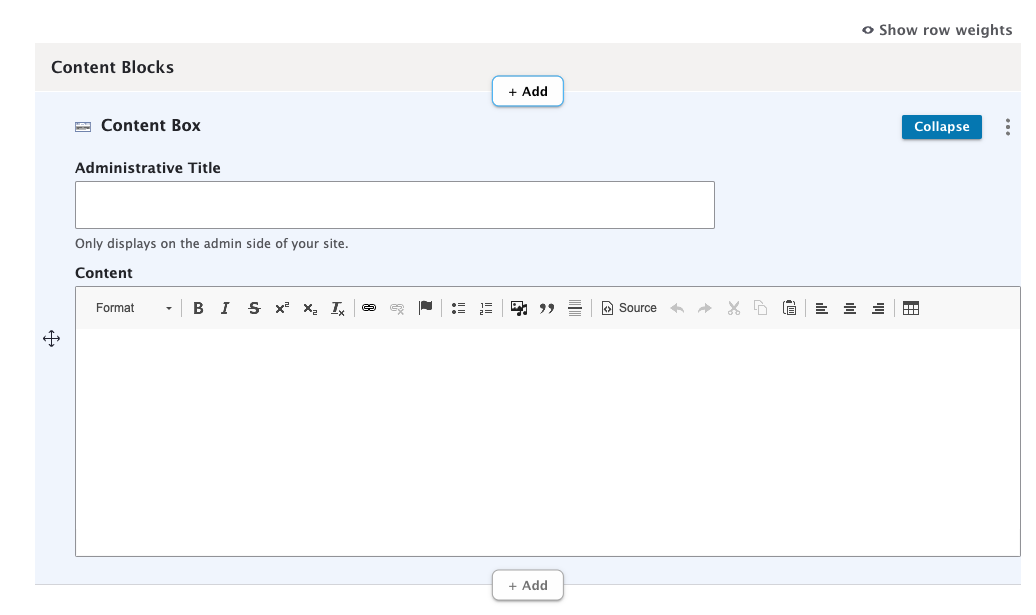Viewport: 1036px width, 615px height.
Task: Click the drag handle for the Content Box row
Action: tap(52, 339)
